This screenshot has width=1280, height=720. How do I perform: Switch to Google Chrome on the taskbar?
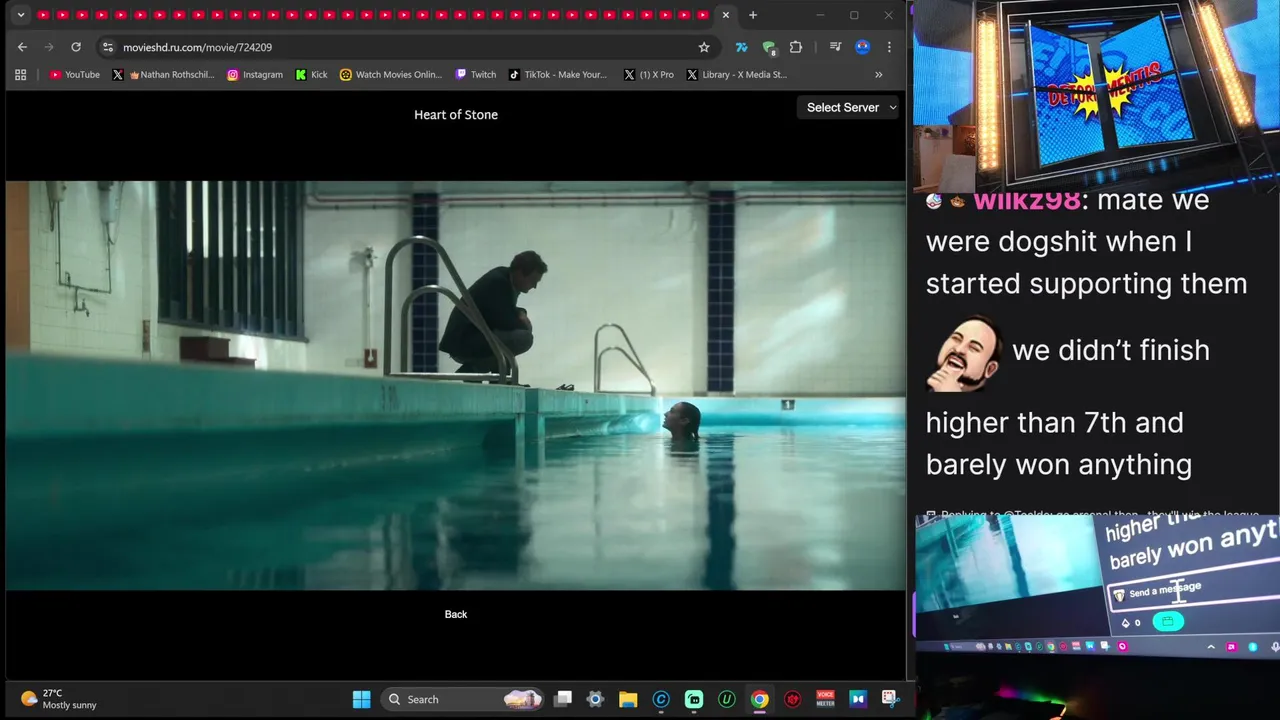[x=760, y=699]
